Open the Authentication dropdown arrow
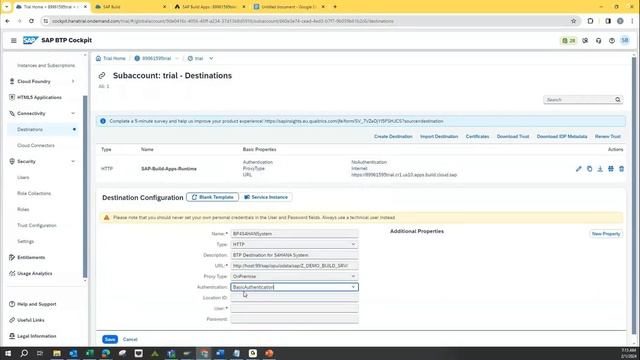Image resolution: width=640 pixels, height=360 pixels. tap(353, 287)
